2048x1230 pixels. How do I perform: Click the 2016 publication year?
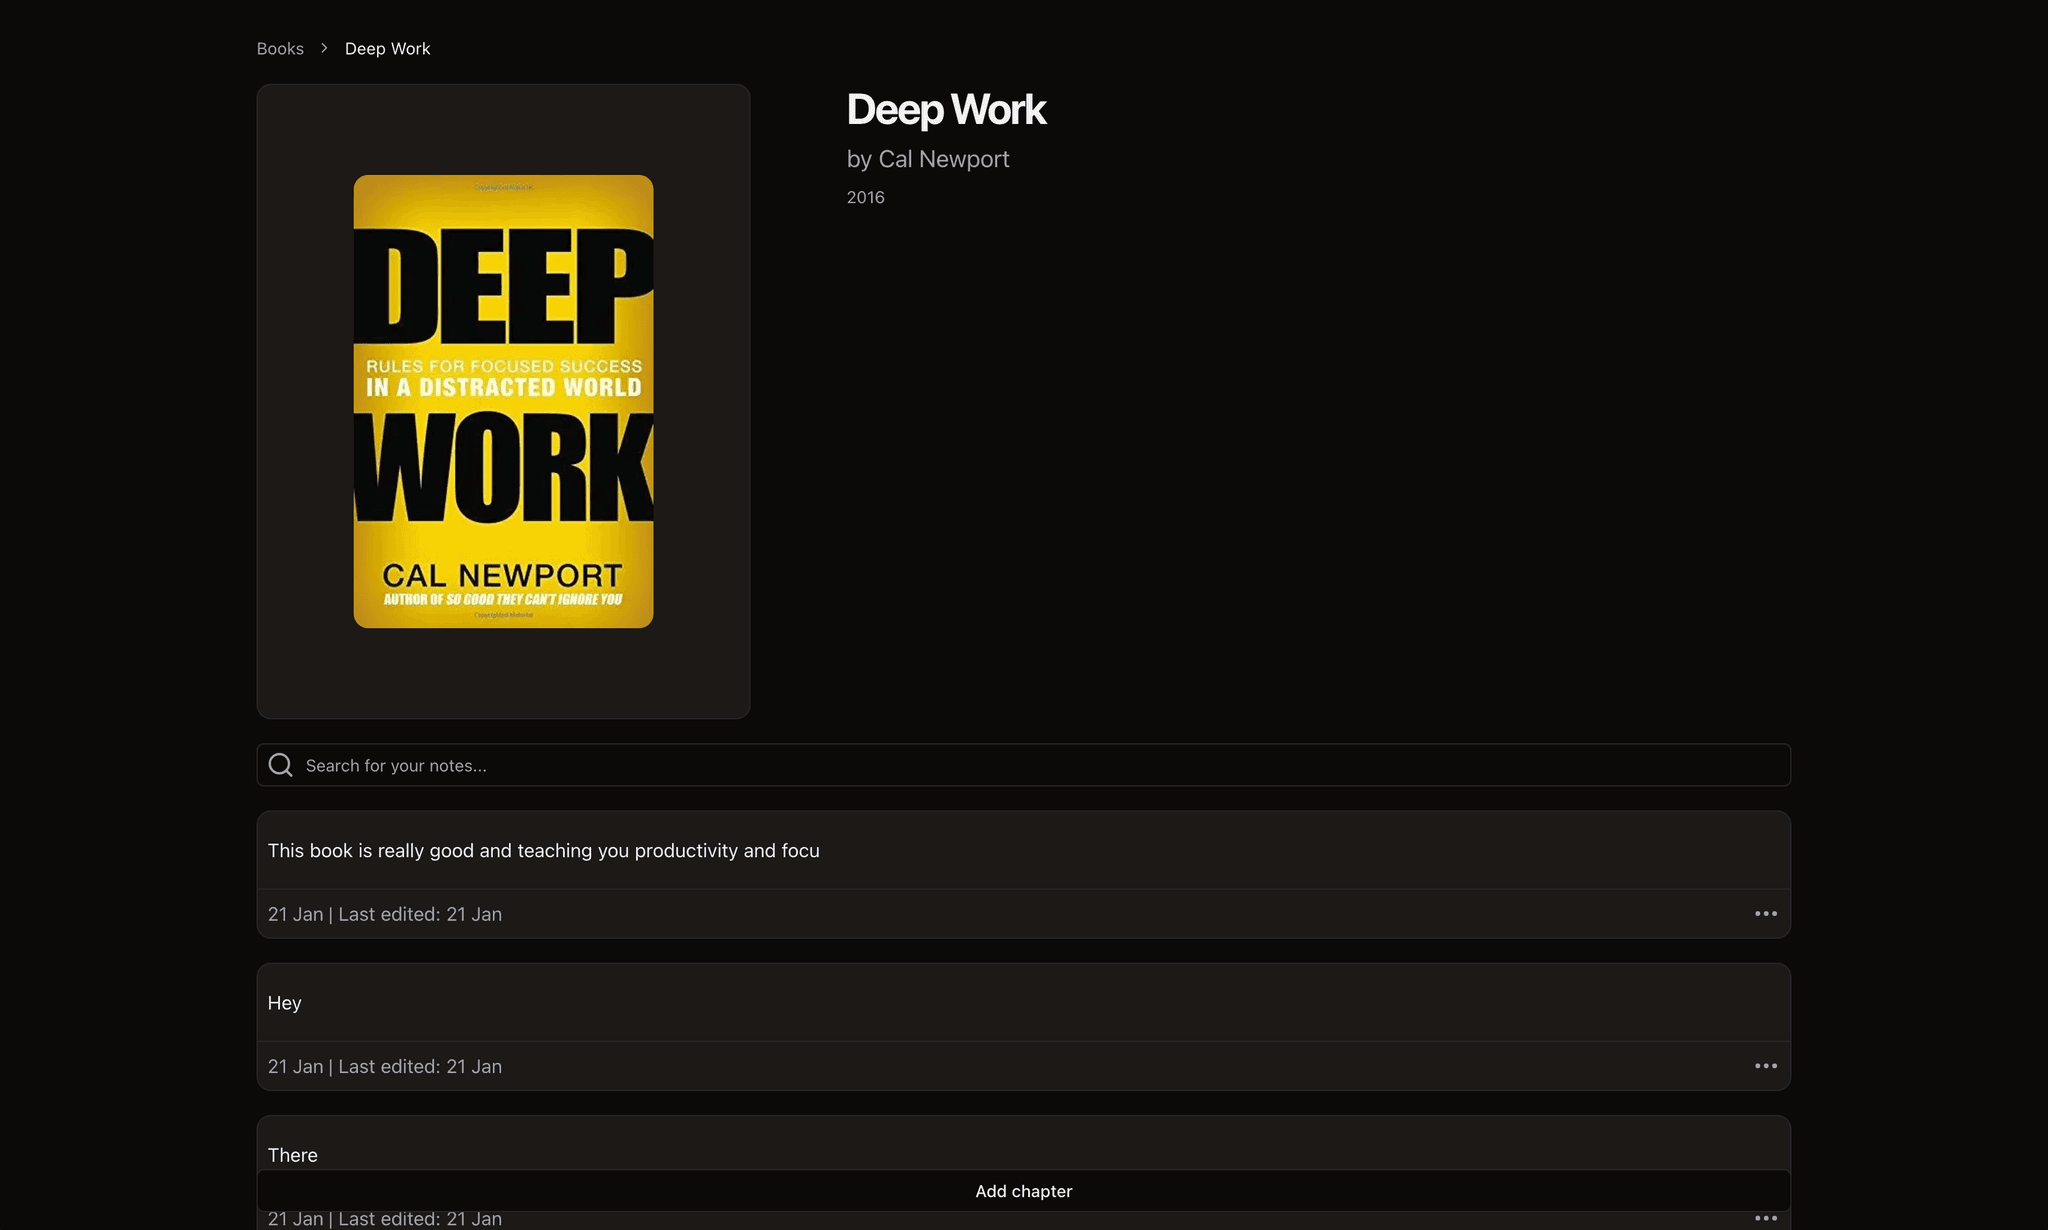(865, 198)
